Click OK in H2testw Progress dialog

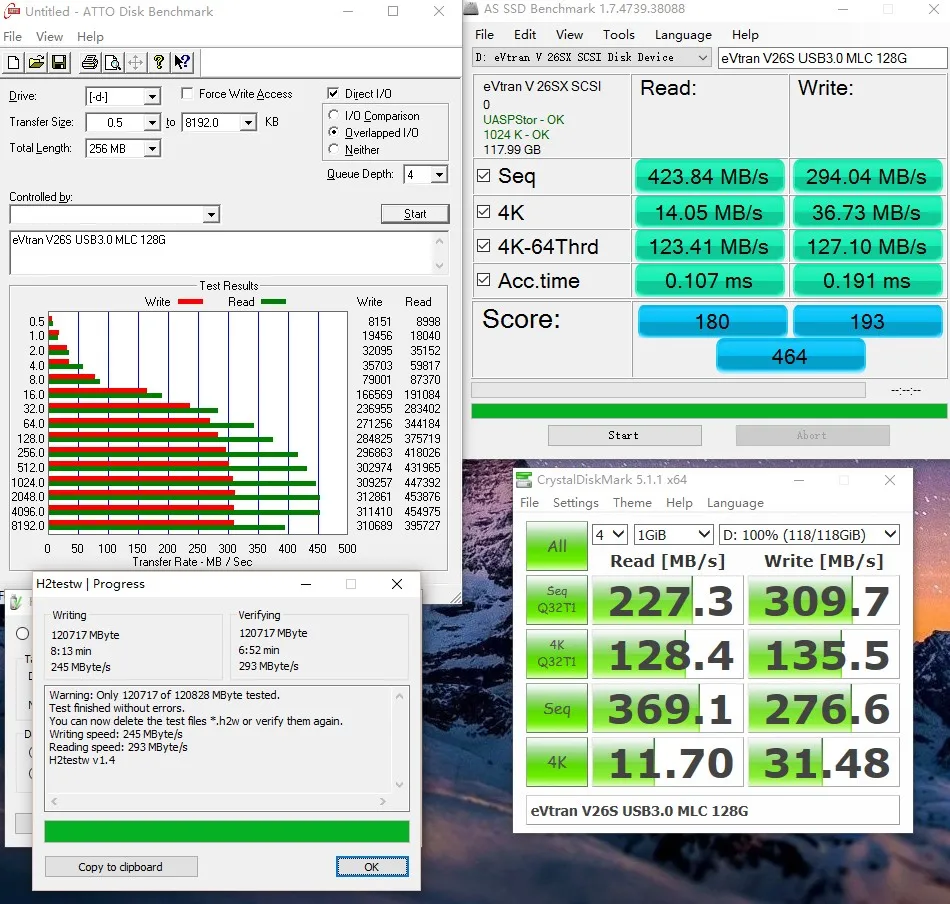tap(372, 866)
